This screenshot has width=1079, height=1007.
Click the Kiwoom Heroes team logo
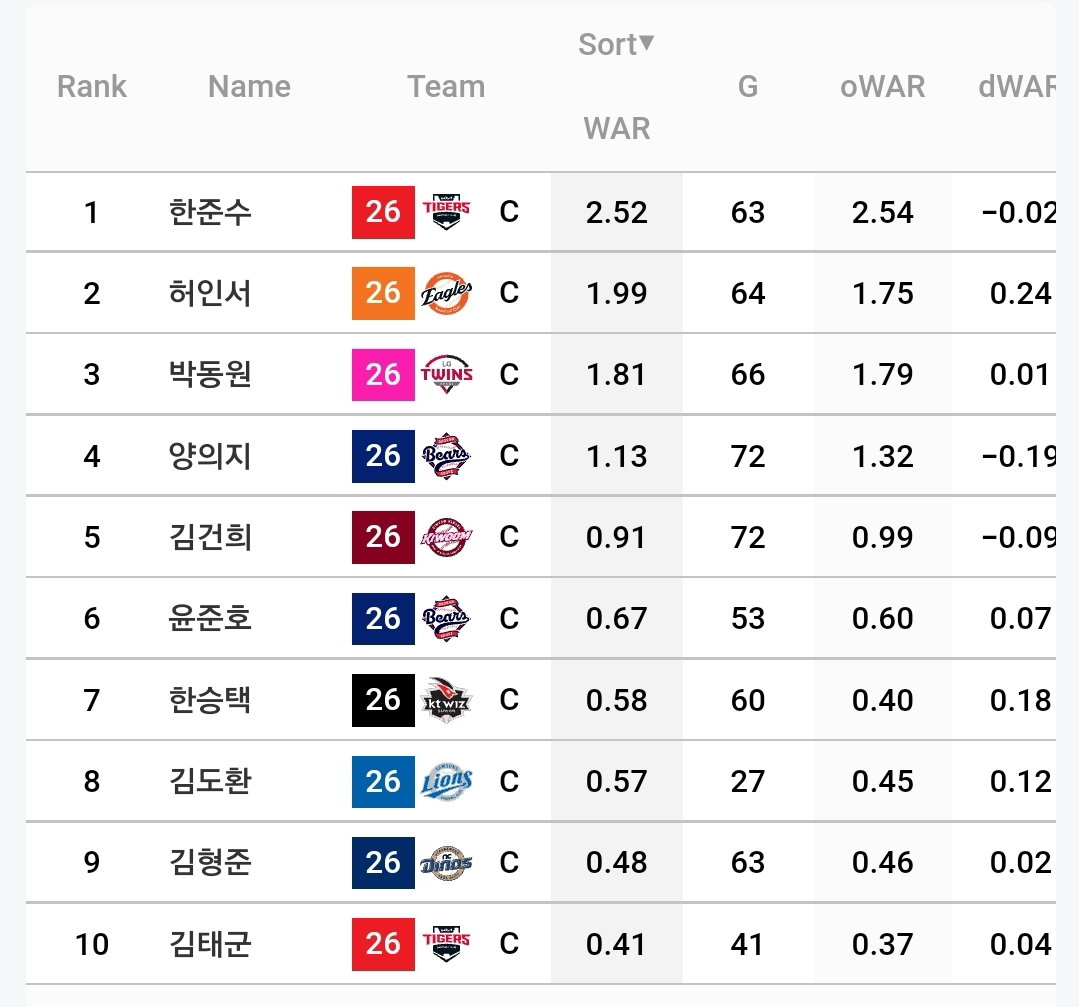(446, 537)
